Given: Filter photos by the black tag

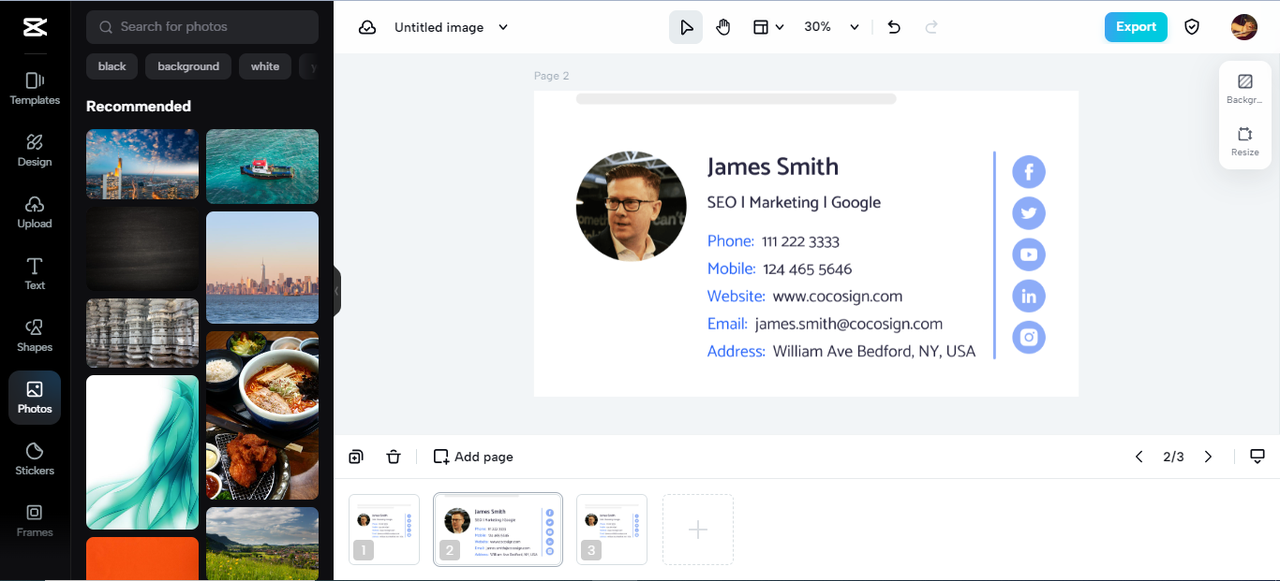Looking at the screenshot, I should click(112, 66).
